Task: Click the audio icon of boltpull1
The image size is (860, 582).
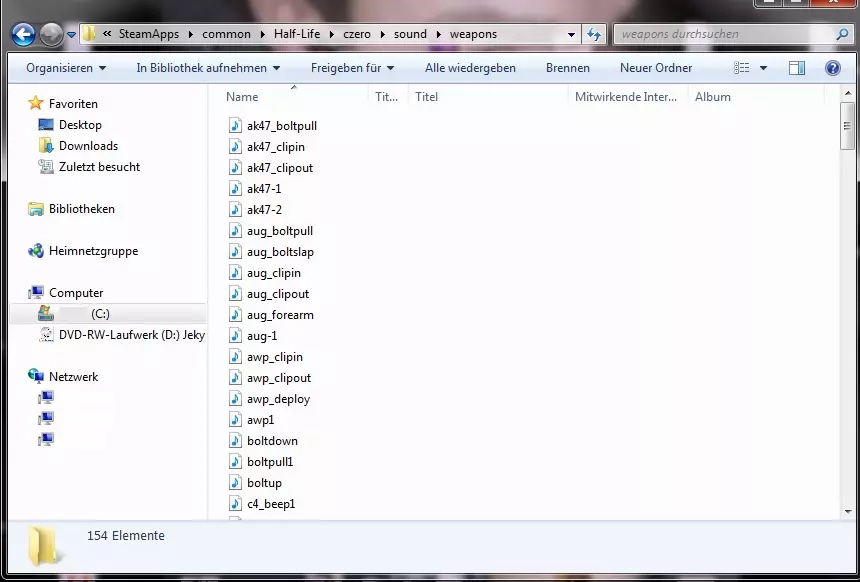Action: coord(235,462)
